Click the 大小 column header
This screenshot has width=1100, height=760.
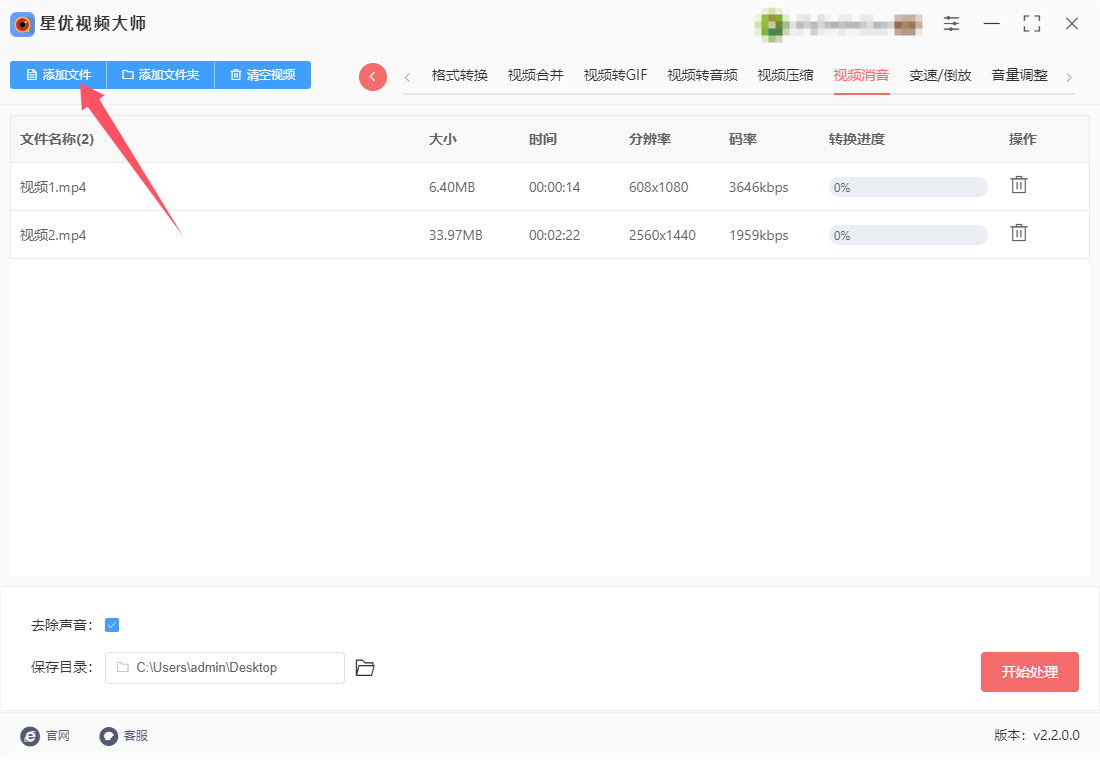pyautogui.click(x=443, y=139)
